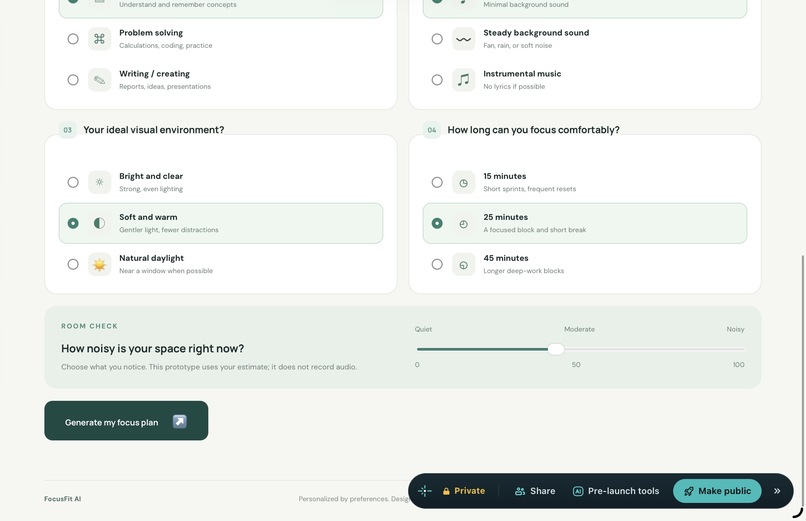Image resolution: width=806 pixels, height=521 pixels.
Task: Click 'Your ideal visual environment?' heading
Action: [x=154, y=130]
